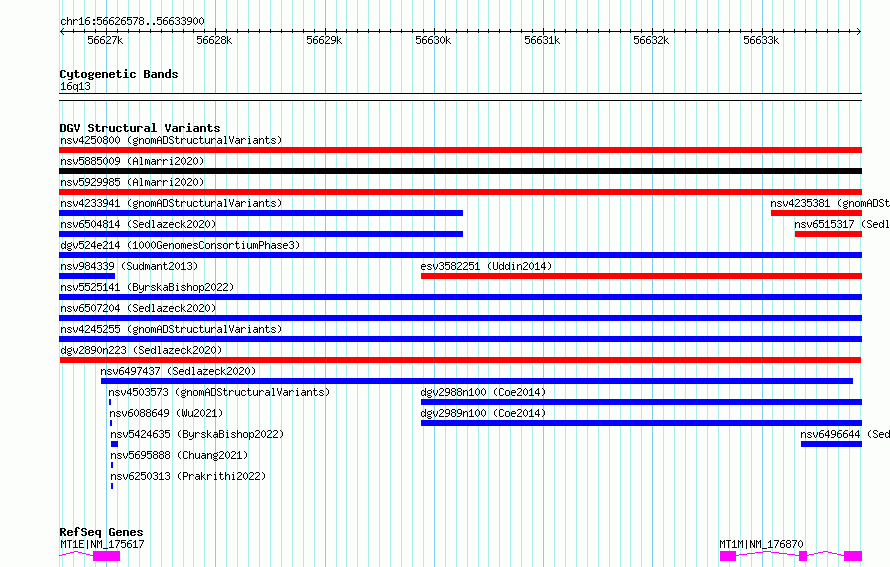Viewport: 890px width, 567px height.
Task: Click the small blue nsv5424635 bar
Action: click(114, 444)
